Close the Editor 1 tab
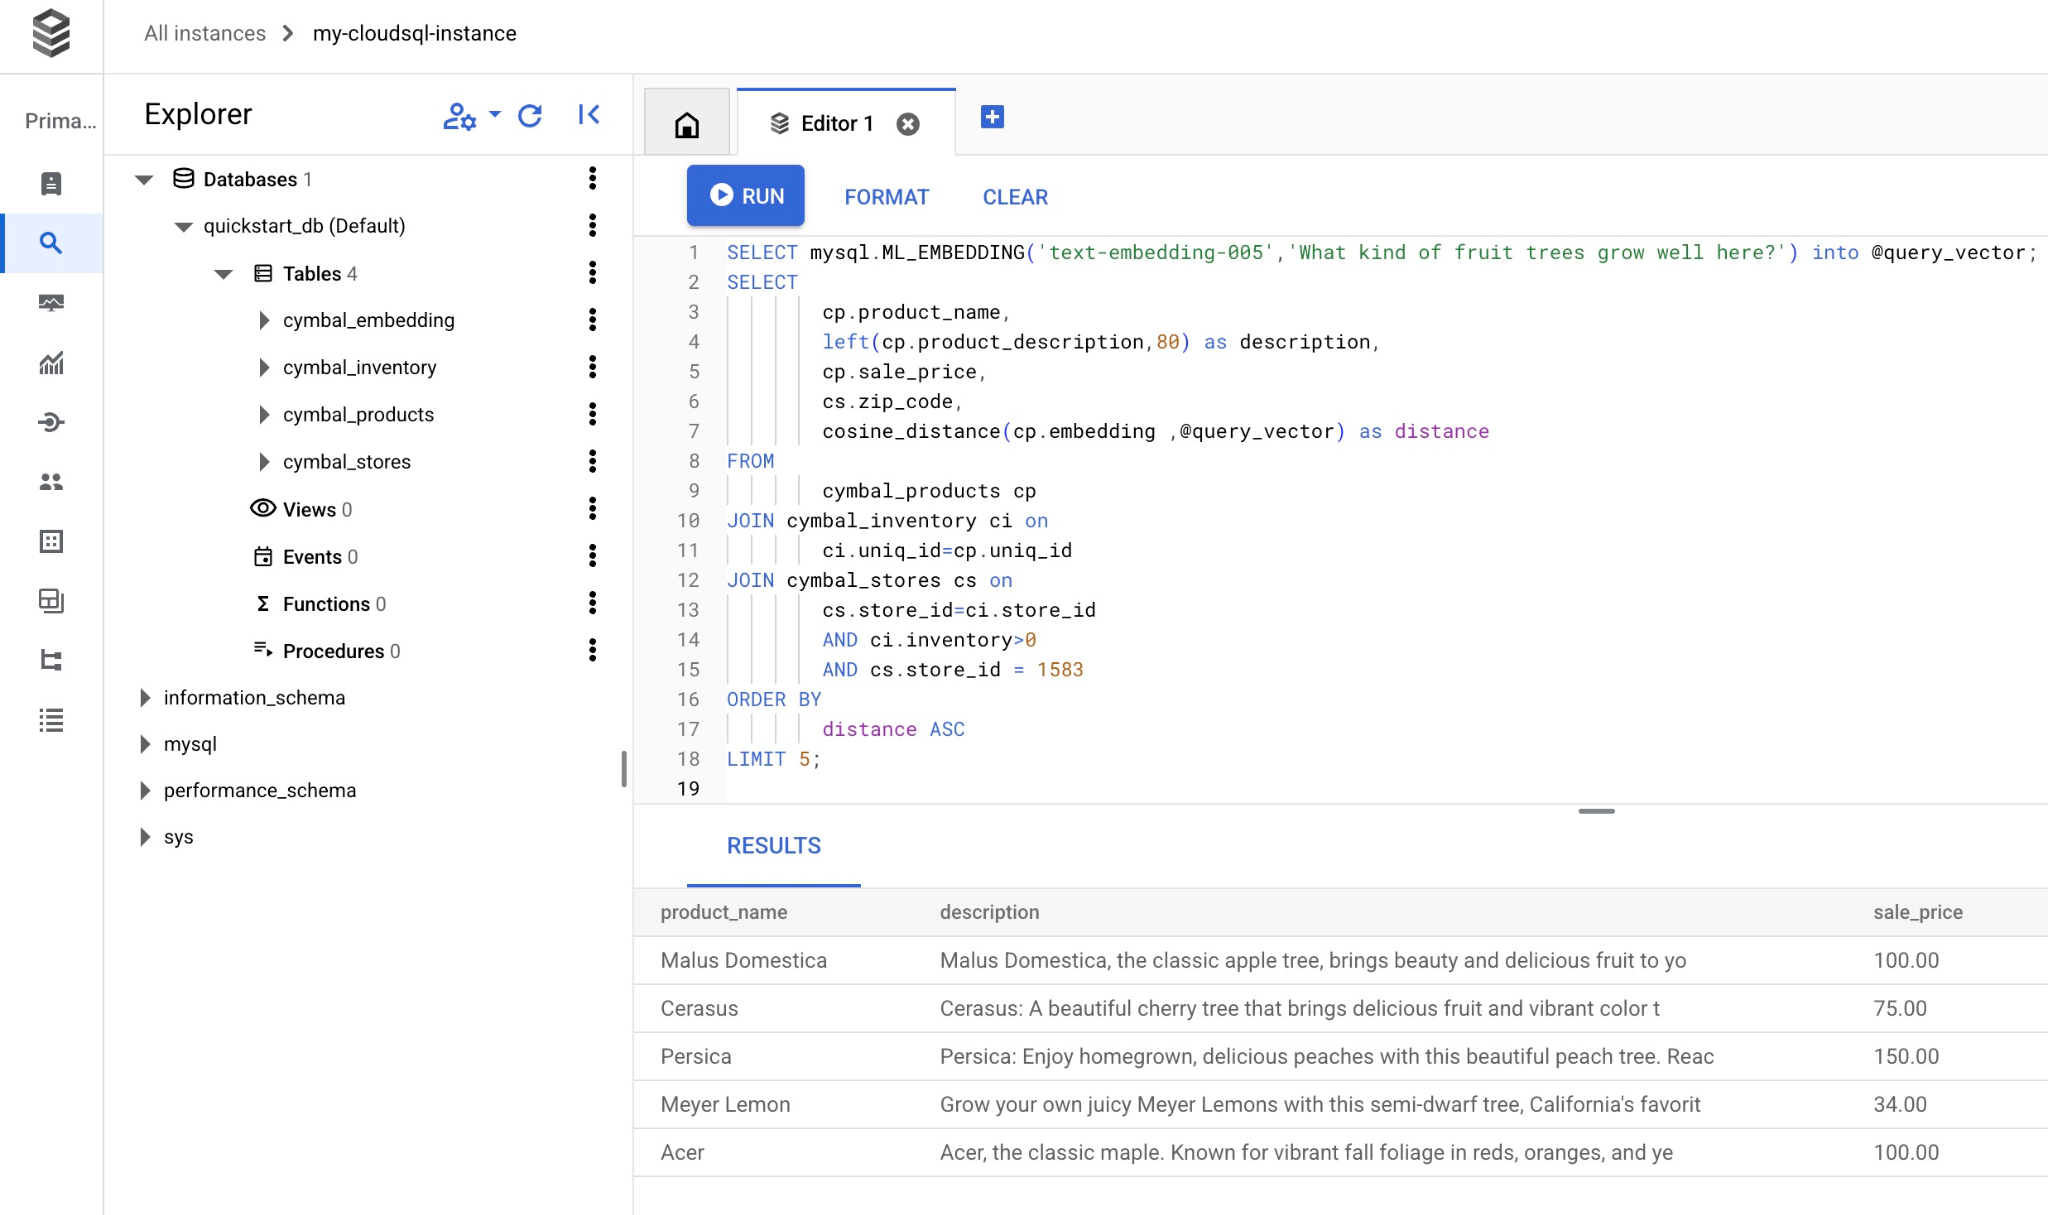Image resolution: width=2048 pixels, height=1215 pixels. pos(908,124)
